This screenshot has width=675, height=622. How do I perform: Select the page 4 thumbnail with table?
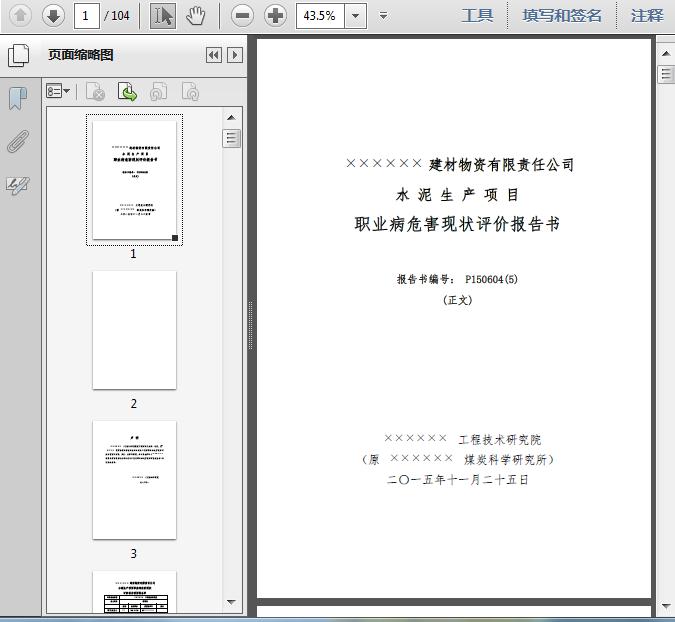[134, 592]
